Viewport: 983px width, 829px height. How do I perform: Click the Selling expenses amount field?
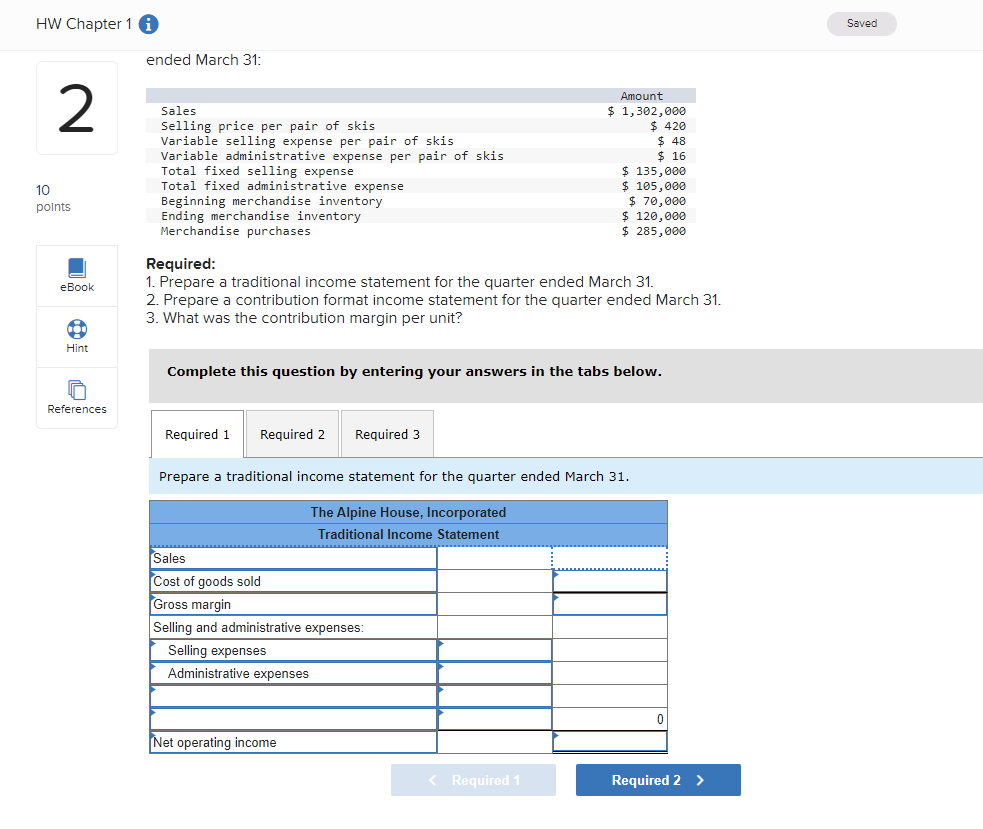(x=495, y=650)
